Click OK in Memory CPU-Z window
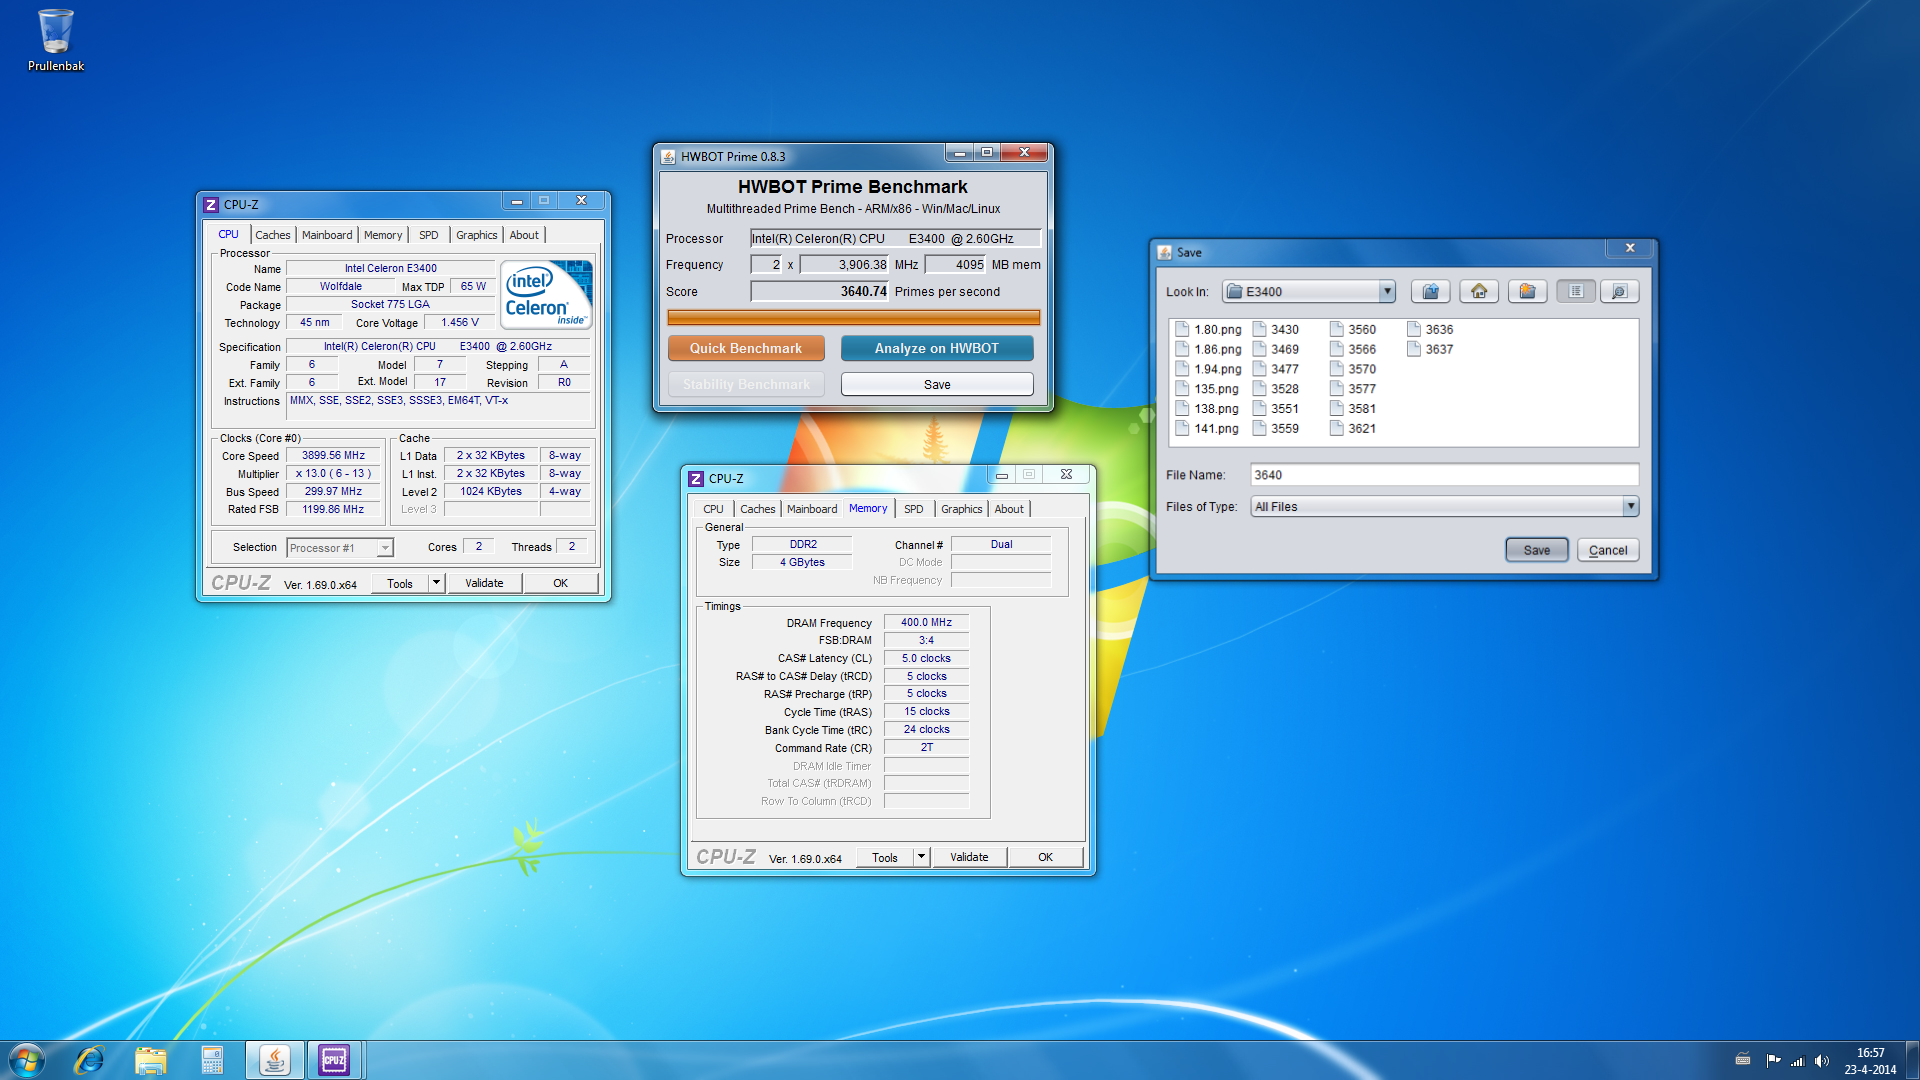1920x1080 pixels. [1045, 857]
